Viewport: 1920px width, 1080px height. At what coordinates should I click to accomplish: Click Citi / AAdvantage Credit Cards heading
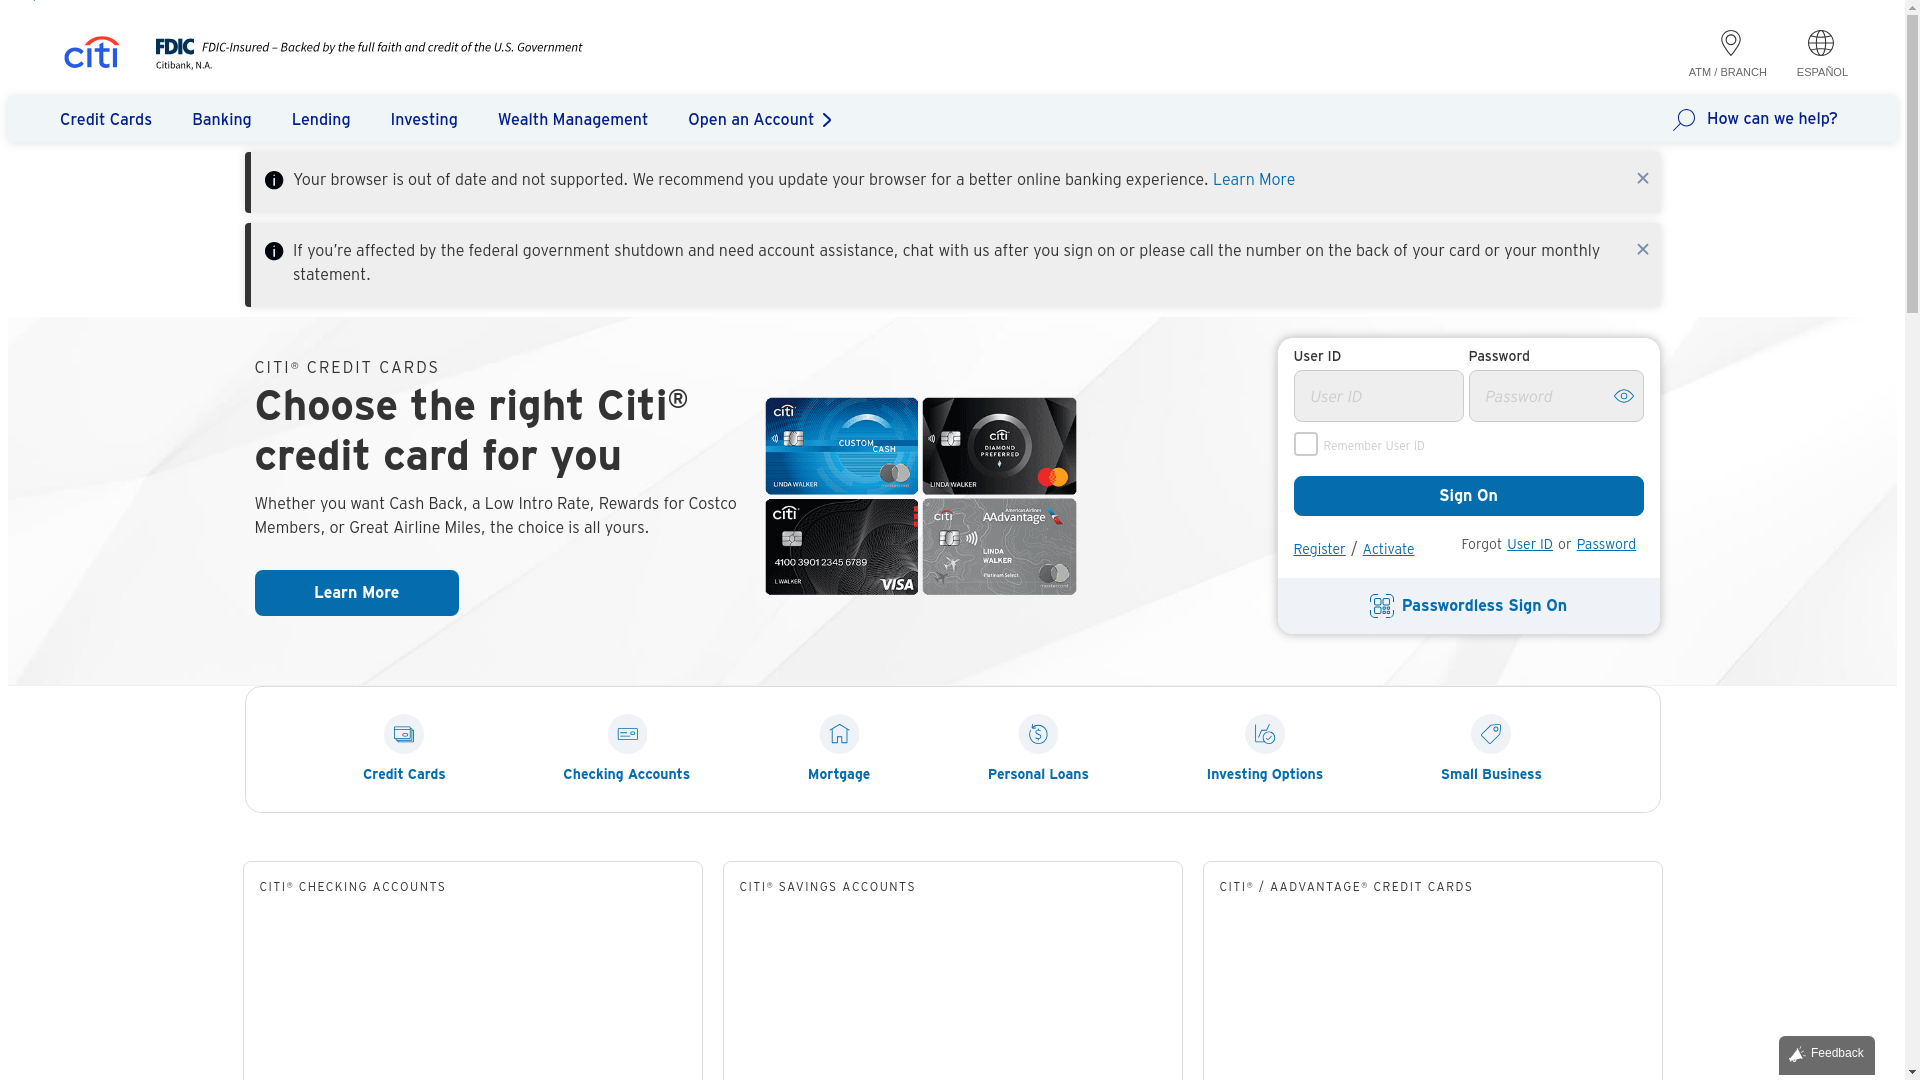(x=1346, y=887)
